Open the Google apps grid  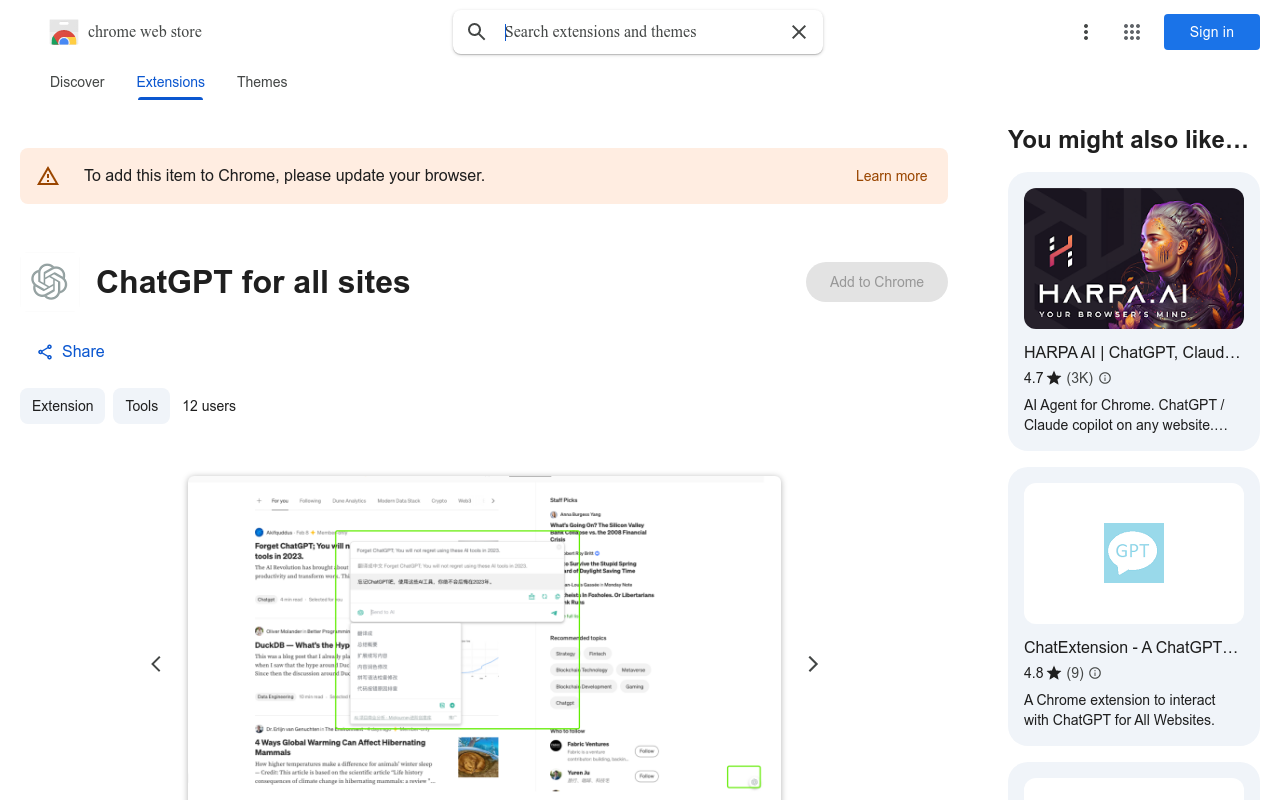(1132, 32)
